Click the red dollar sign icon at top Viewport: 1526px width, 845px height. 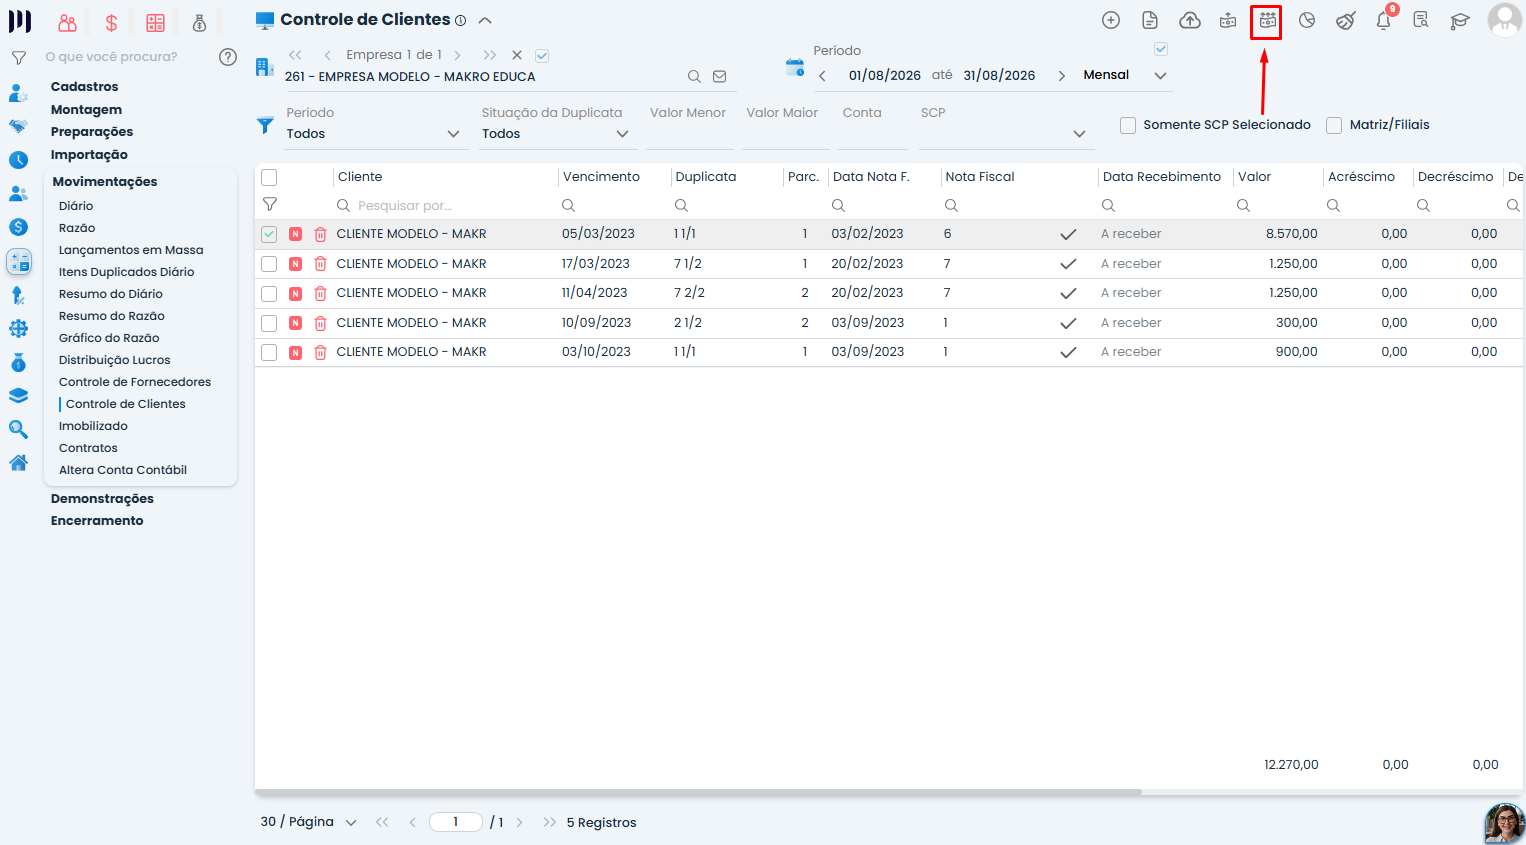click(111, 23)
